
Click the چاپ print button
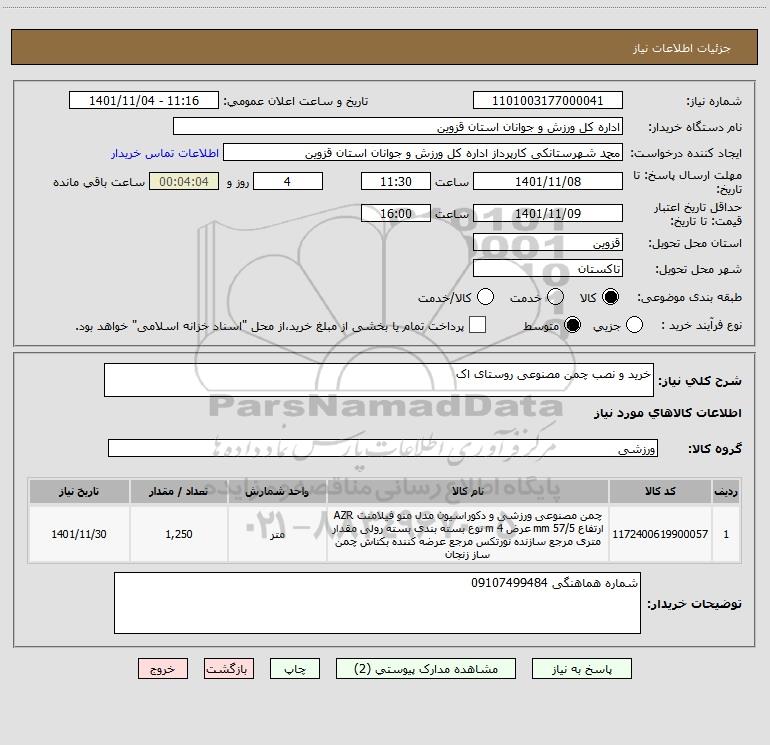[295, 669]
